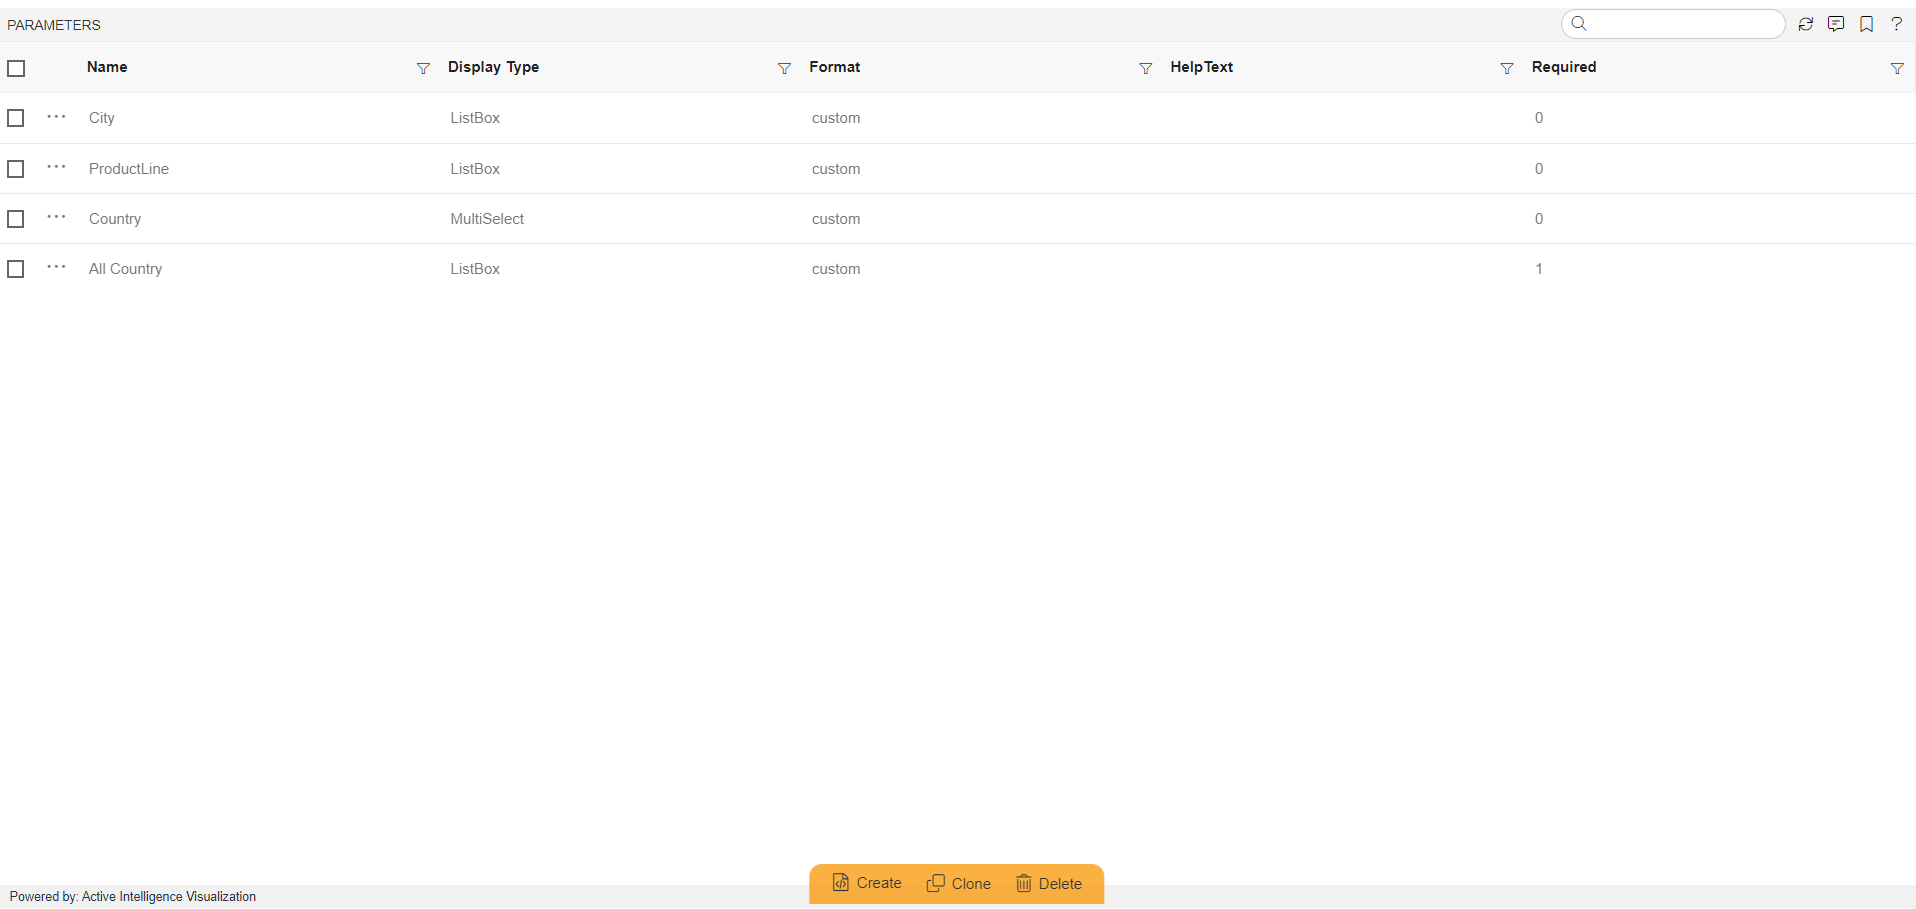Click the PARAMETERS title
Viewport: 1916px width, 909px height.
pyautogui.click(x=54, y=25)
